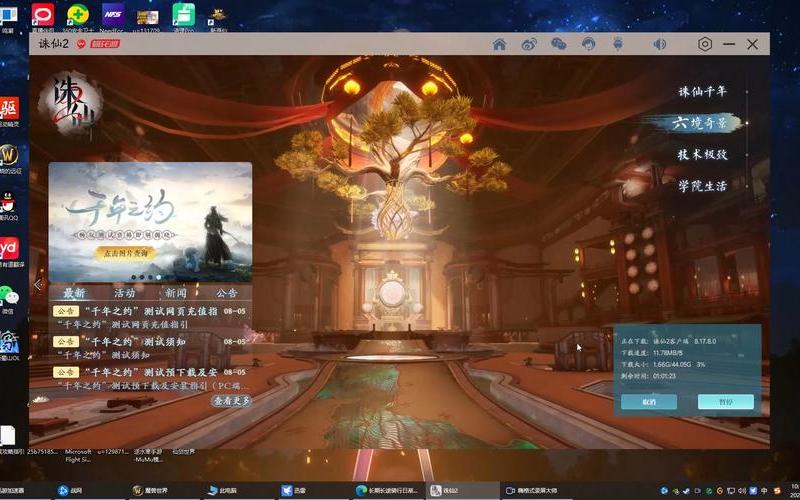Click the 8.17.8.0 client version text
Viewport: 800px width, 500px height.
[x=705, y=341]
